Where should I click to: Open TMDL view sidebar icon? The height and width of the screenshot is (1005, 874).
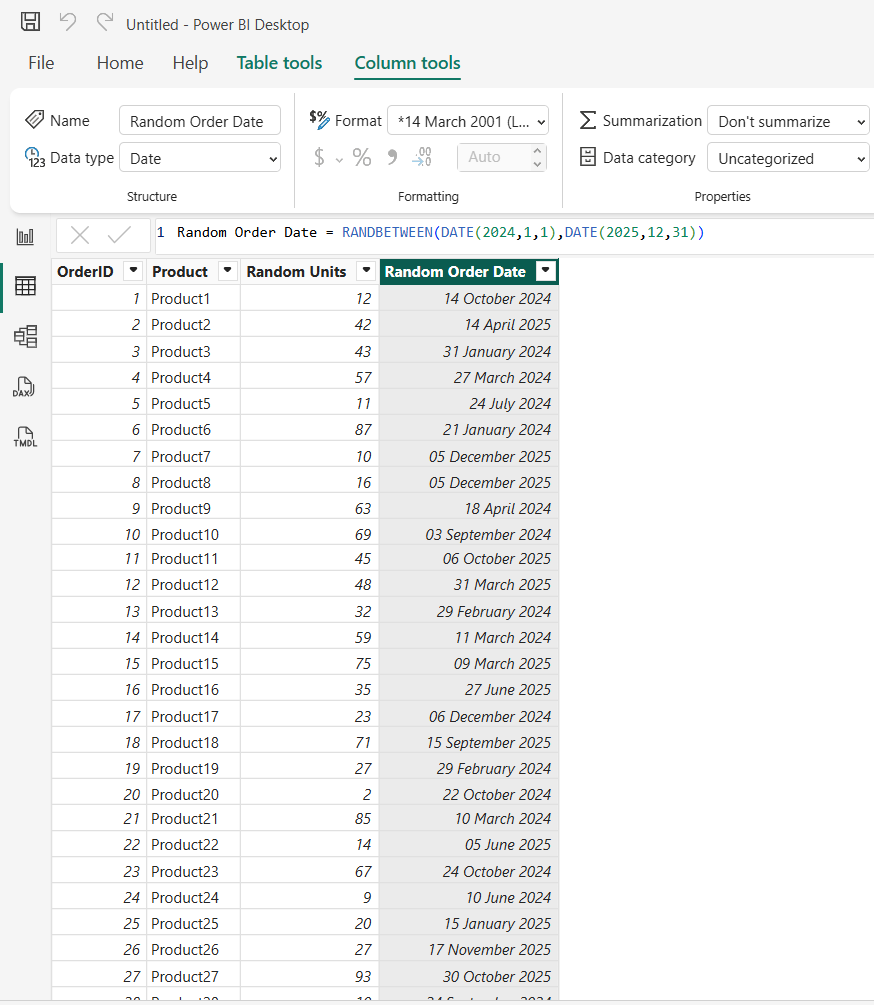point(25,437)
